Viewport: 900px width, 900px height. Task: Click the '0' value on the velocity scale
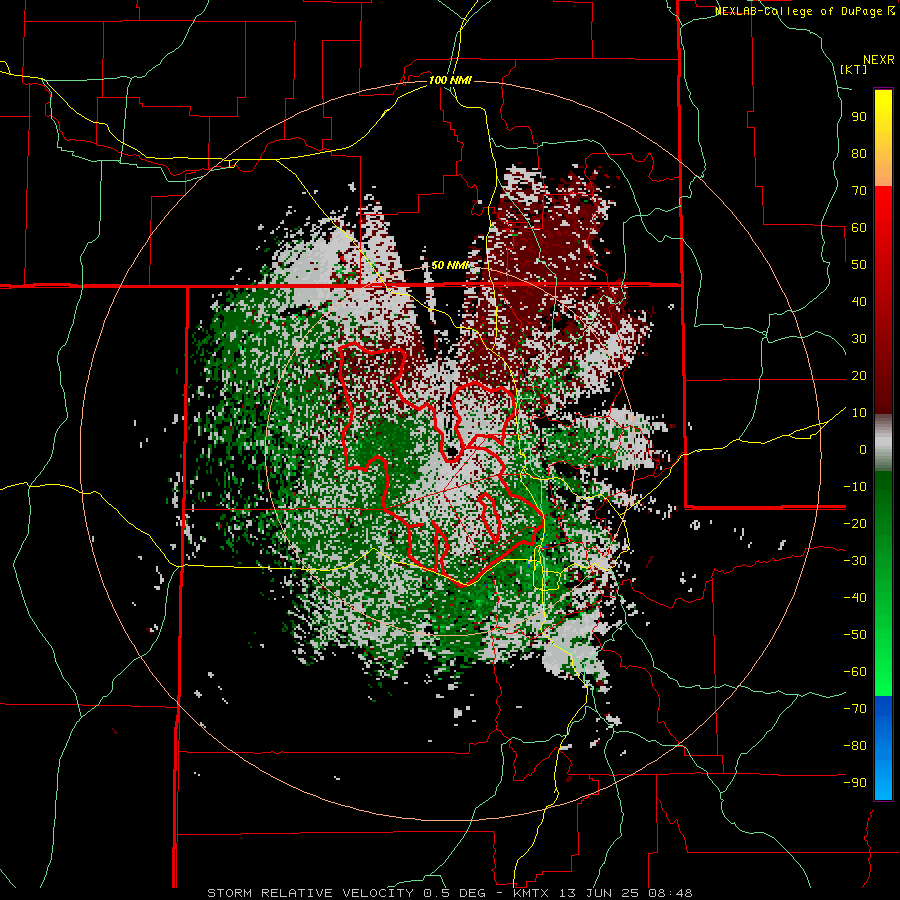point(863,450)
